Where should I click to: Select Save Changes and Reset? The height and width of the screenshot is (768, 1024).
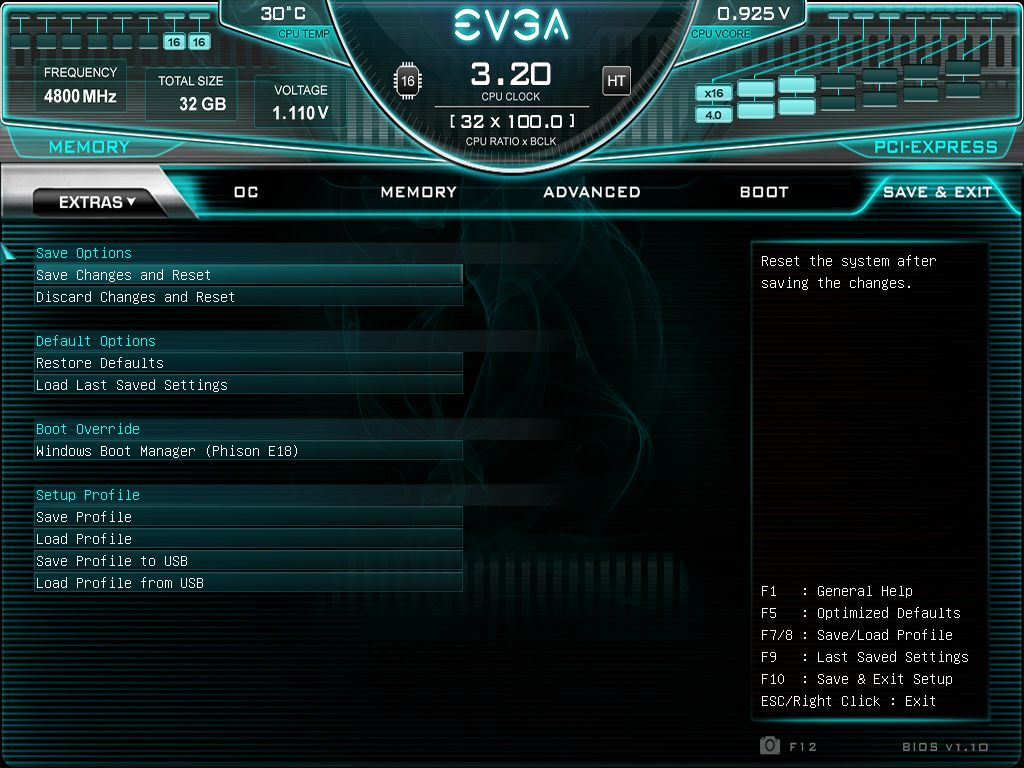point(248,275)
